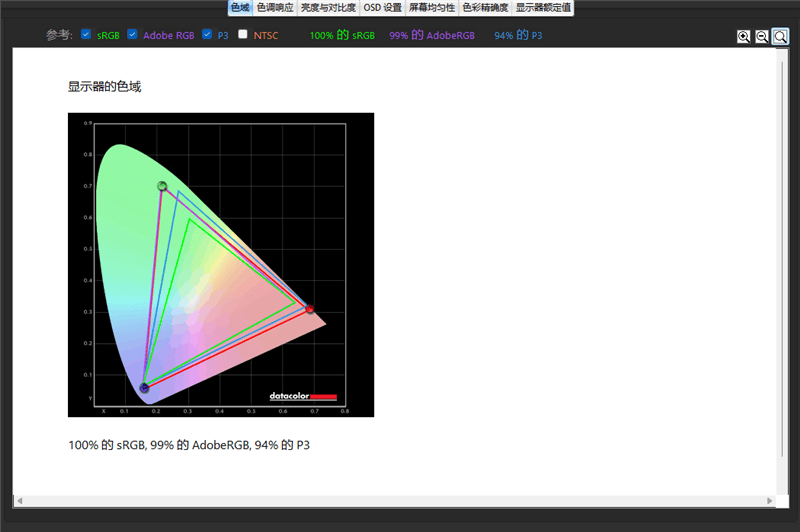Click the zoom in magnifier icon
800x532 pixels.
pyautogui.click(x=744, y=37)
